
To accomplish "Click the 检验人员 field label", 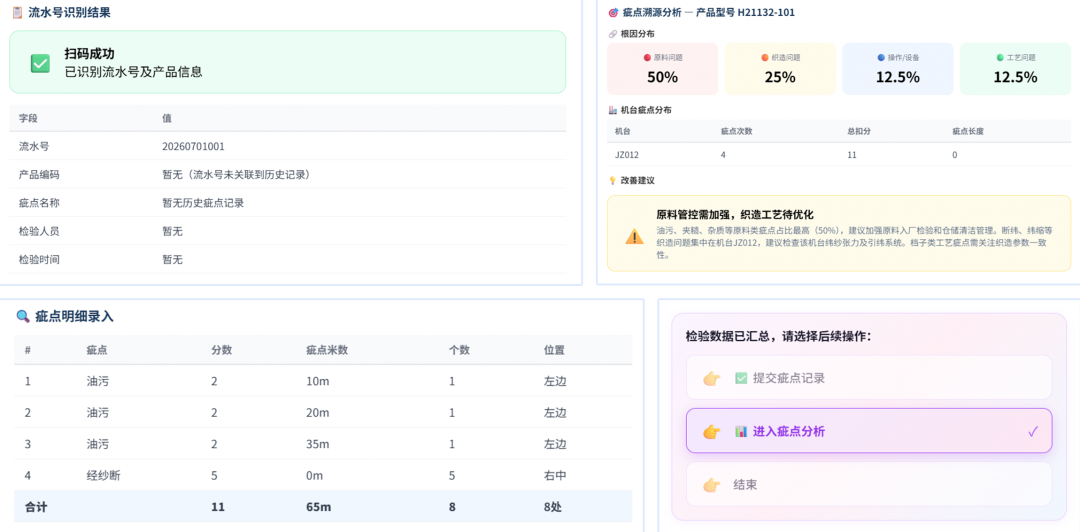I will point(39,232).
